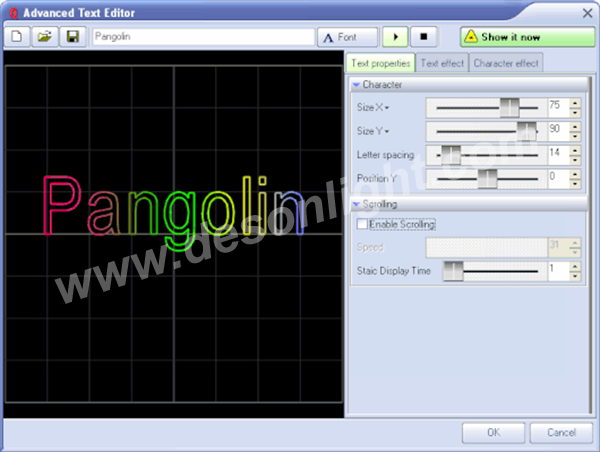The image size is (600, 452).
Task: Switch to Text effect tab
Action: point(442,63)
